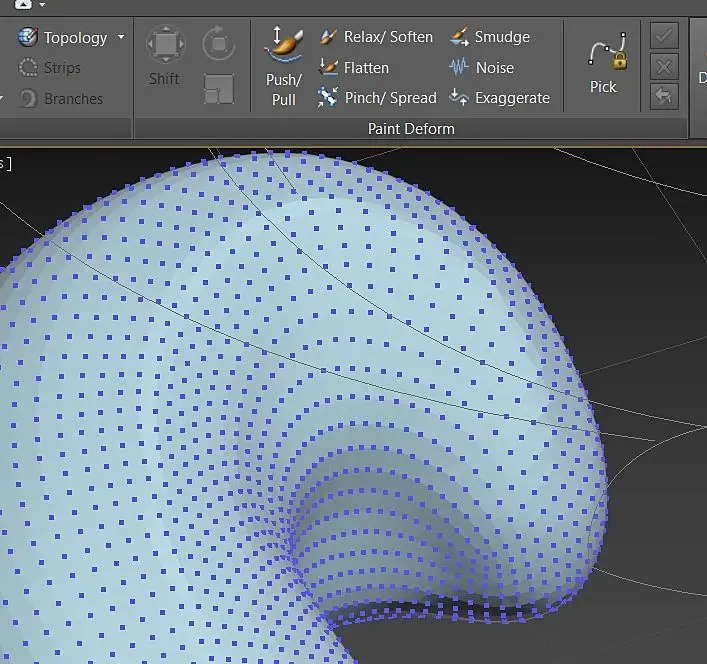This screenshot has height=664, width=707.
Task: Select the Smudge deform tool
Action: click(x=489, y=37)
